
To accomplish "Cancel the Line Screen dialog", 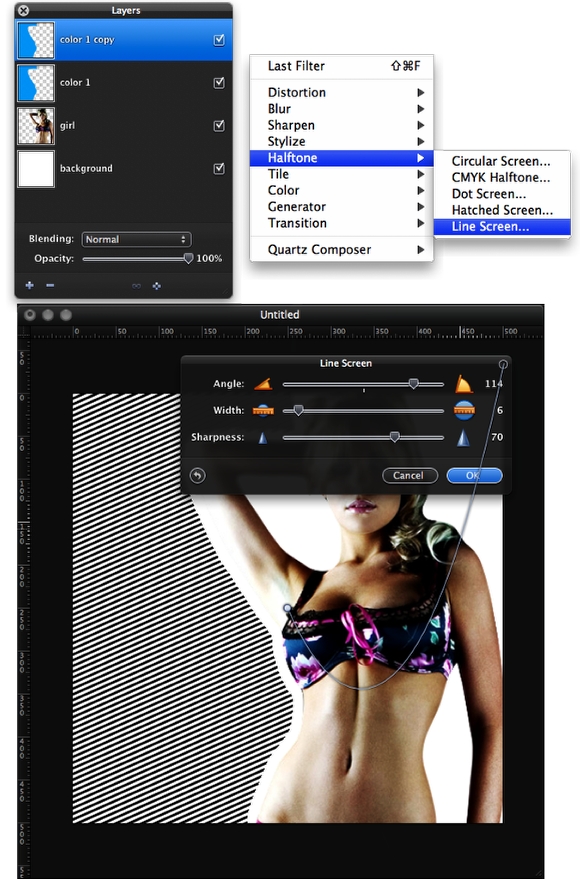I will point(410,475).
